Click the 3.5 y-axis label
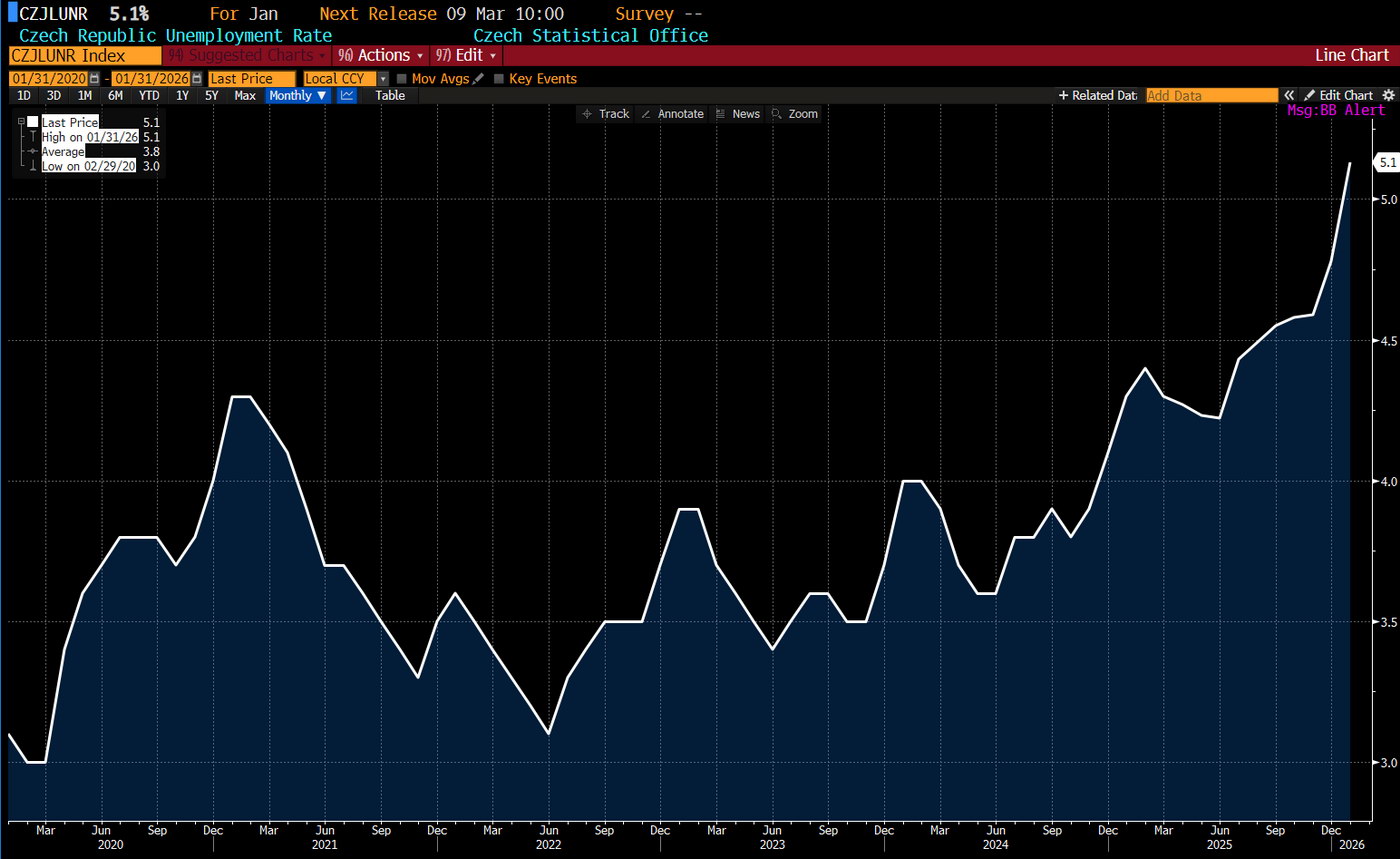This screenshot has height=859, width=1400. (1389, 622)
